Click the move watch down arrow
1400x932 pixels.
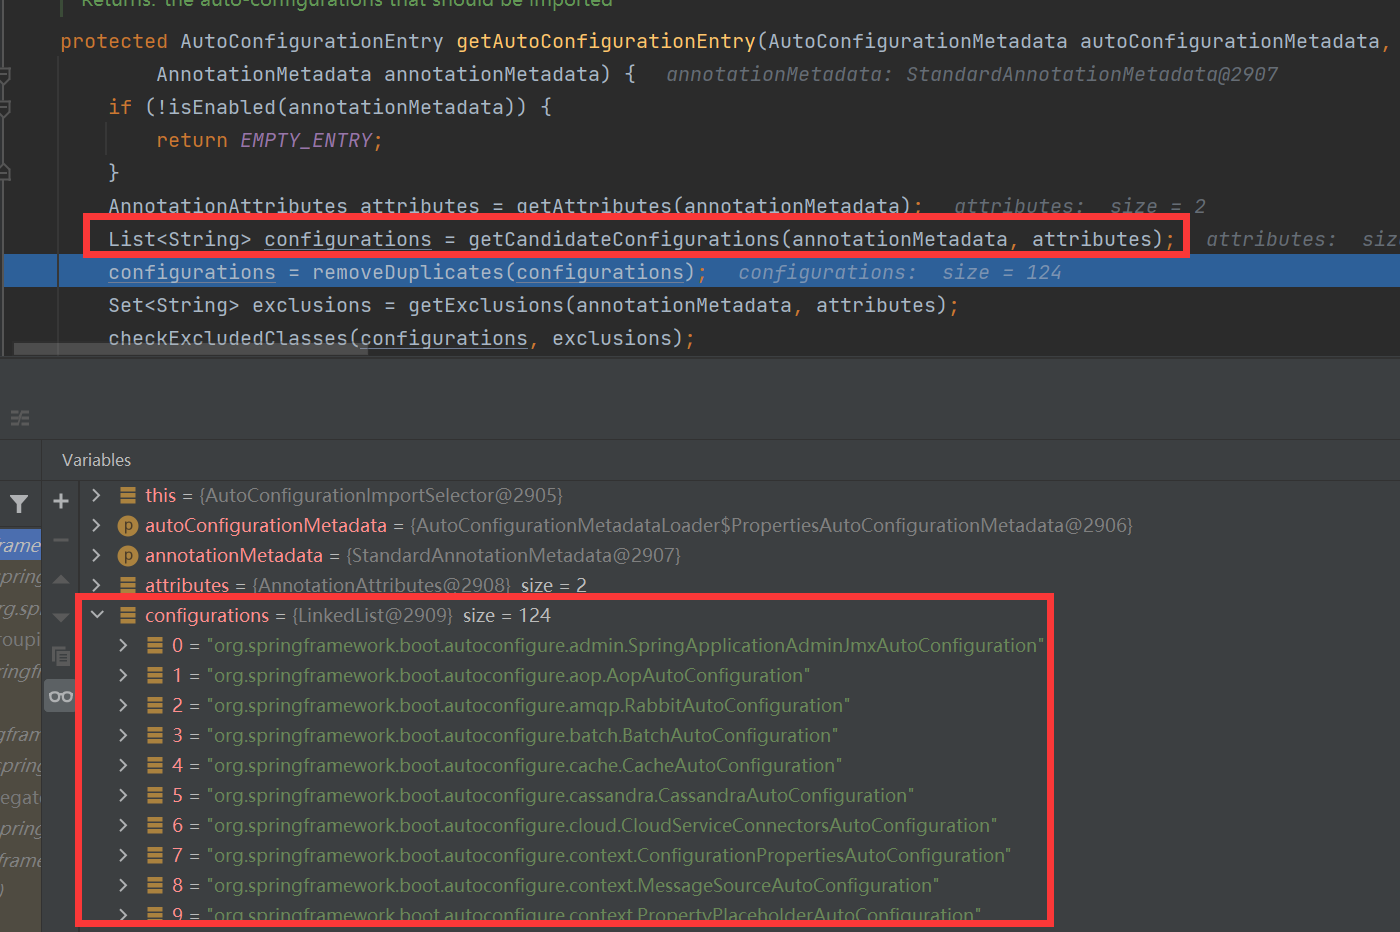click(61, 617)
